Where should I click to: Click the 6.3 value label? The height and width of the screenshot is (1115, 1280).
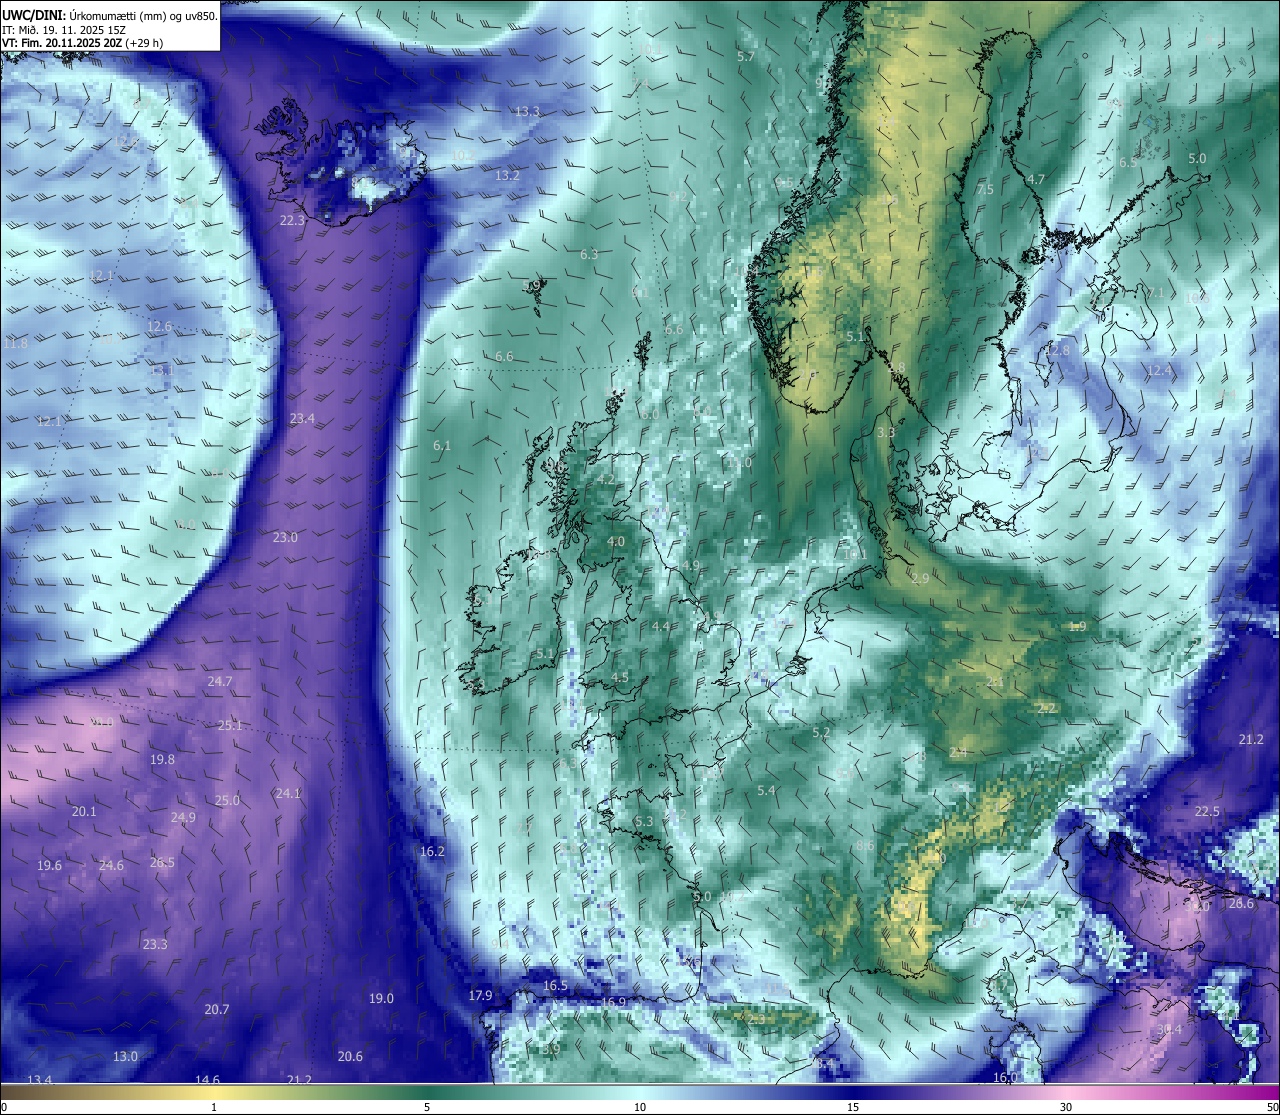tap(589, 255)
